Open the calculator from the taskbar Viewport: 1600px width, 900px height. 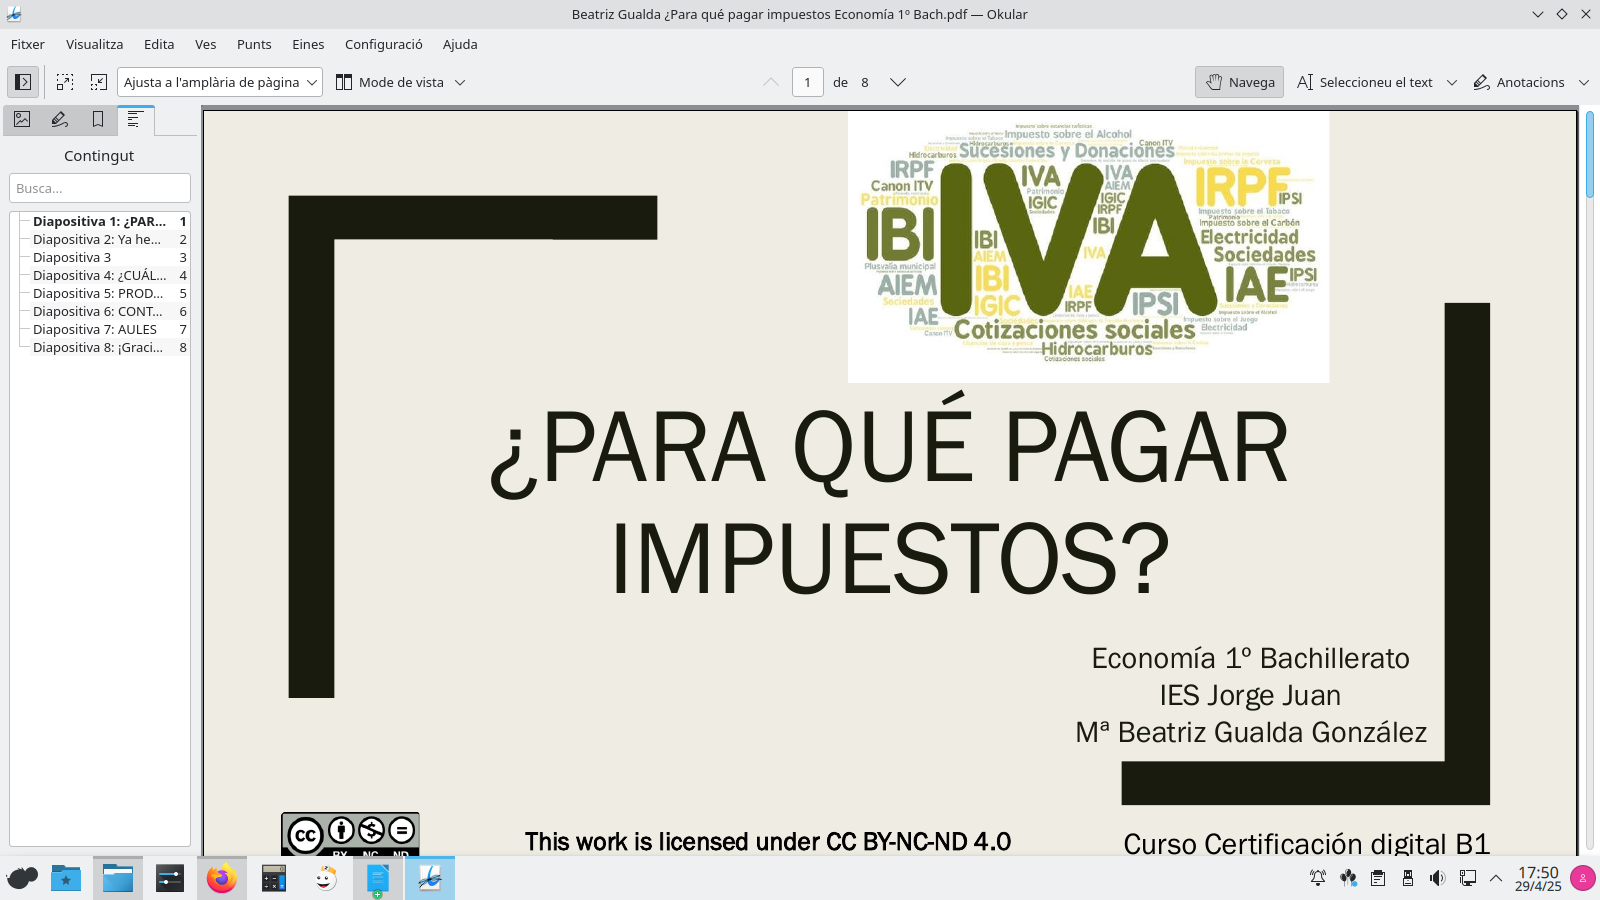[x=274, y=878]
